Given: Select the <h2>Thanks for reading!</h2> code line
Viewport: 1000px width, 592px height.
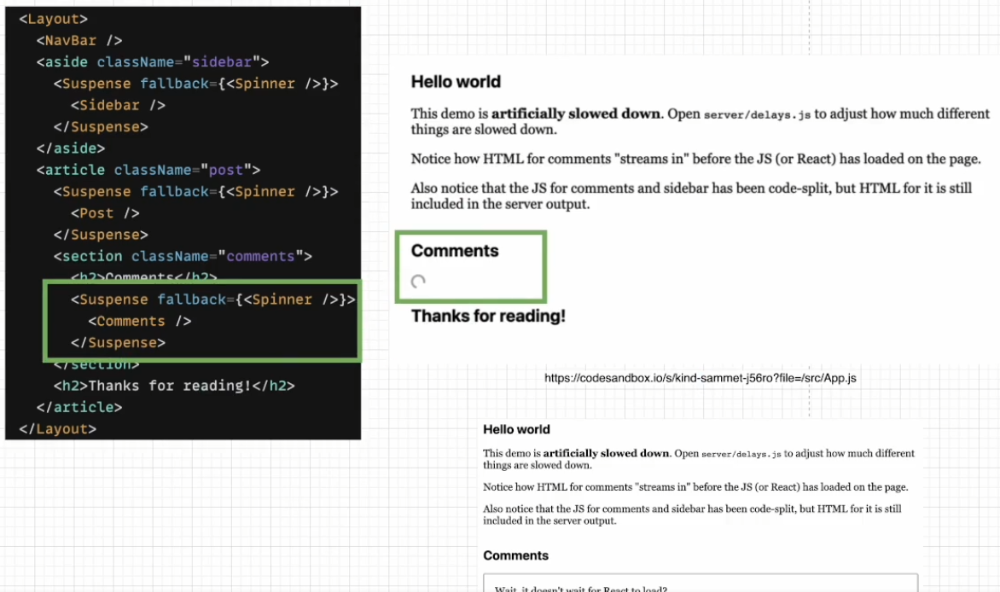Looking at the screenshot, I should [x=174, y=386].
